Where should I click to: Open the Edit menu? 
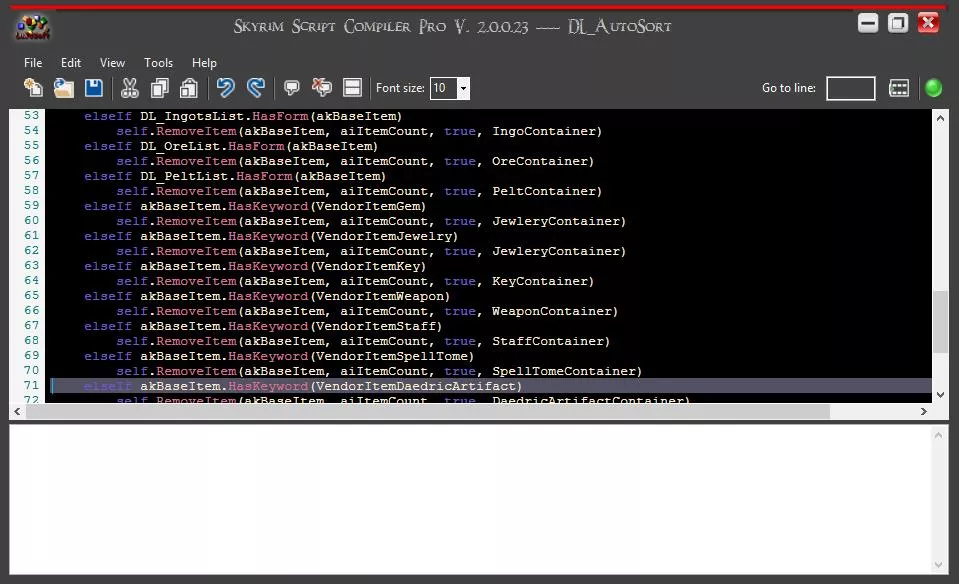[70, 62]
